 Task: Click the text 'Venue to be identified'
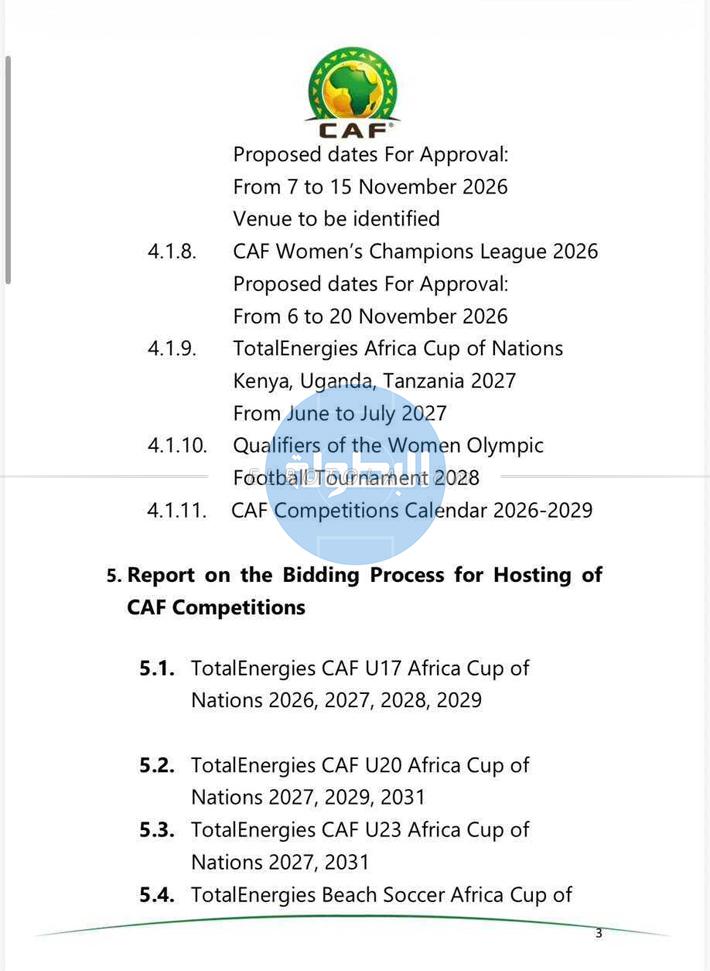336,218
